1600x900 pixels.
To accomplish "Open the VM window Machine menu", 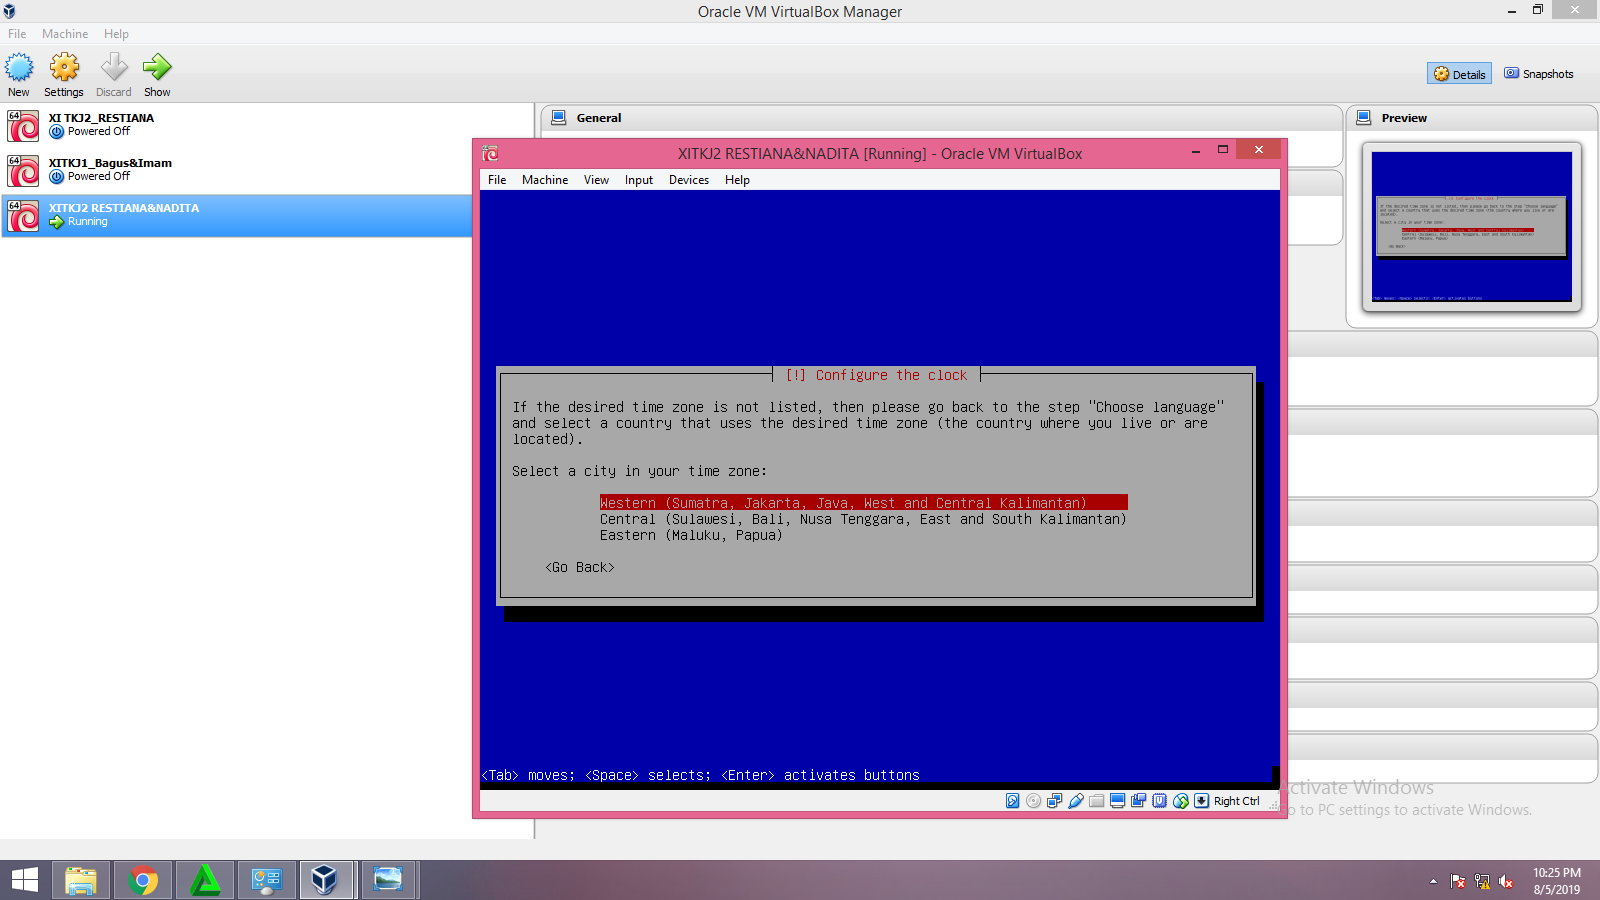I will 545,180.
